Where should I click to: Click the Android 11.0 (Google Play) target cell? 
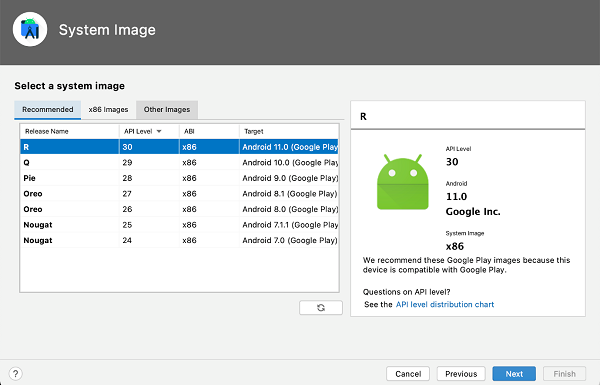(x=289, y=147)
